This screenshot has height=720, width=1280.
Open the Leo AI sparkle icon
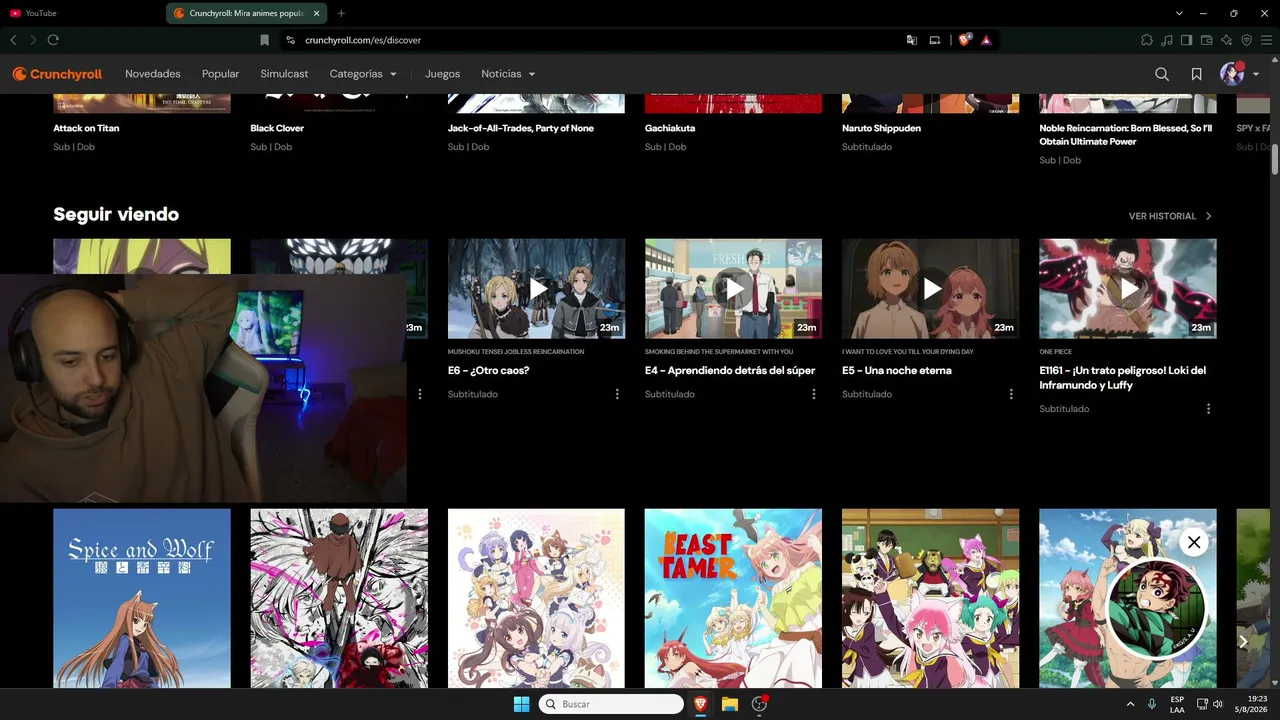[x=1226, y=40]
